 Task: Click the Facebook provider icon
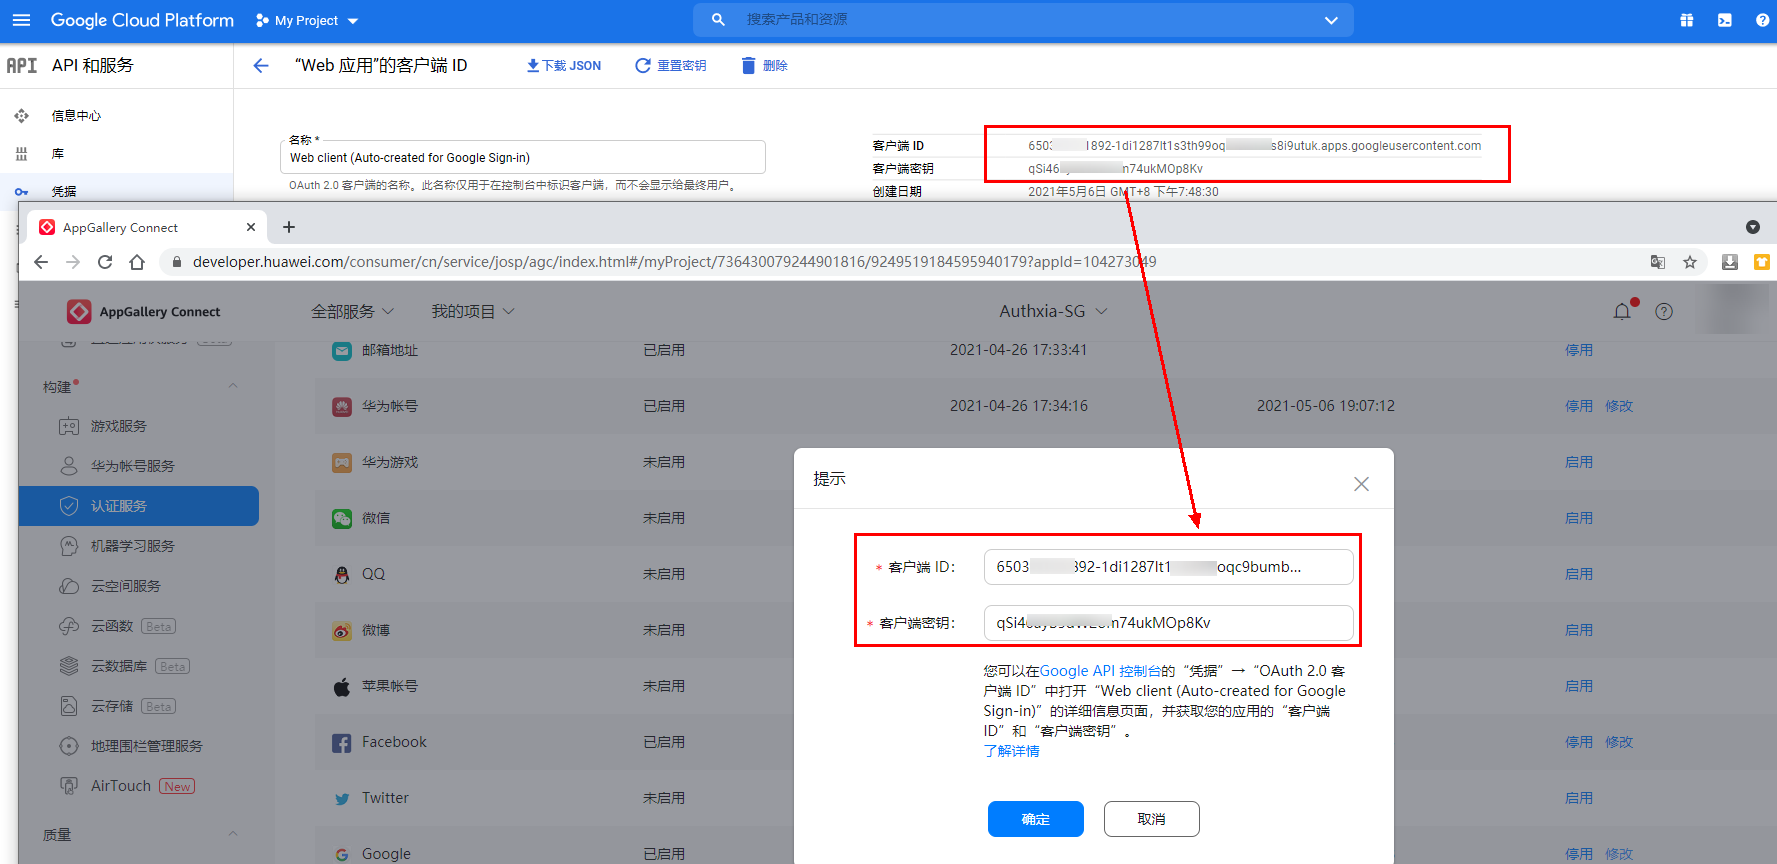342,743
